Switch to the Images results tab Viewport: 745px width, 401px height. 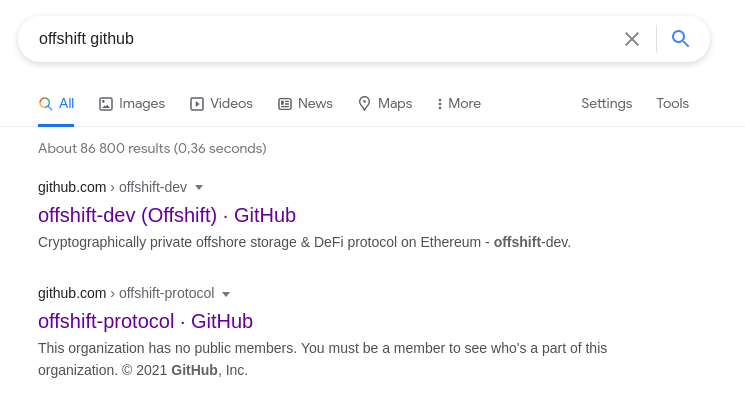pyautogui.click(x=141, y=104)
